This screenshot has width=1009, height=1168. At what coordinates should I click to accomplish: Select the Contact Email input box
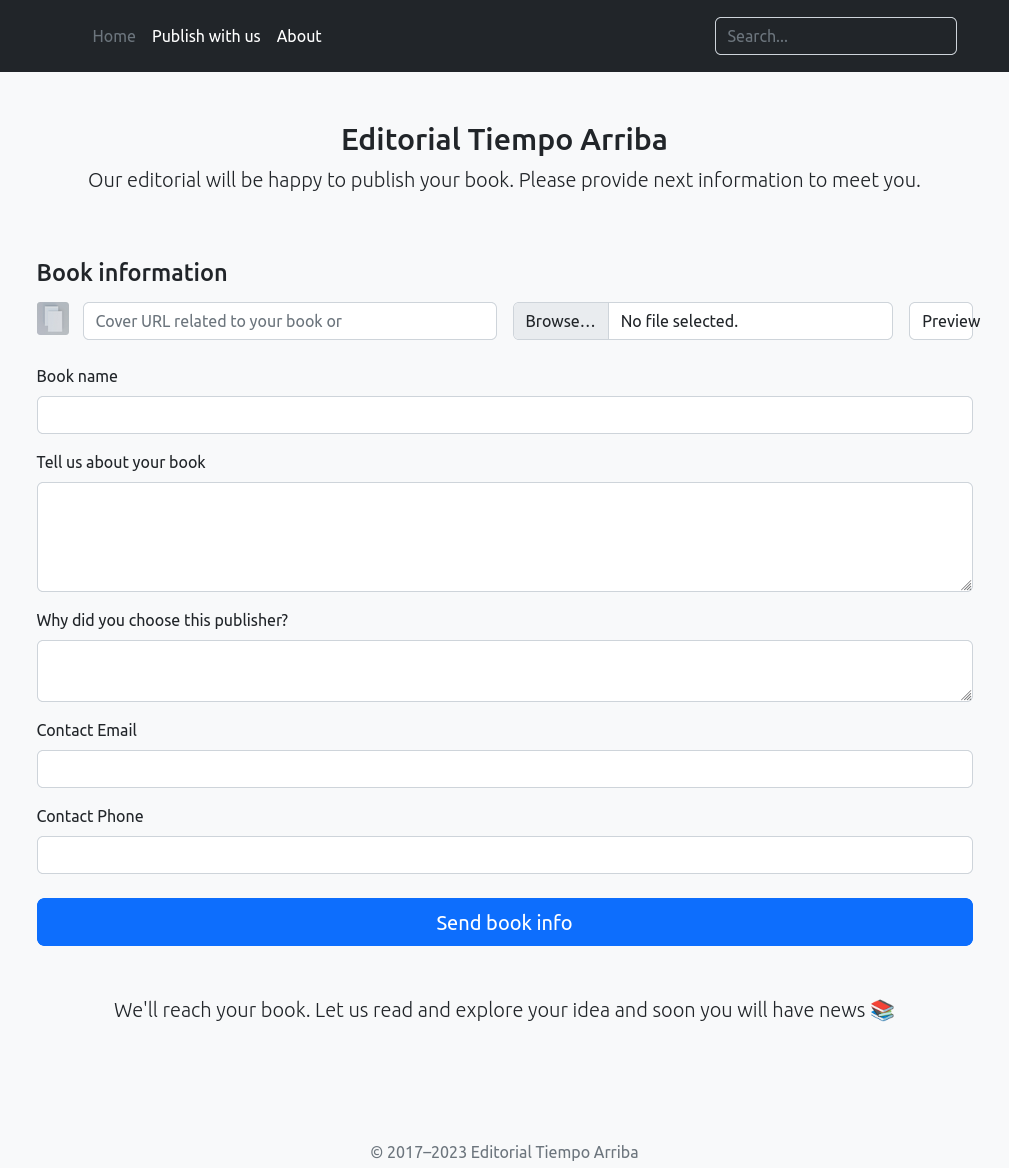(x=504, y=769)
